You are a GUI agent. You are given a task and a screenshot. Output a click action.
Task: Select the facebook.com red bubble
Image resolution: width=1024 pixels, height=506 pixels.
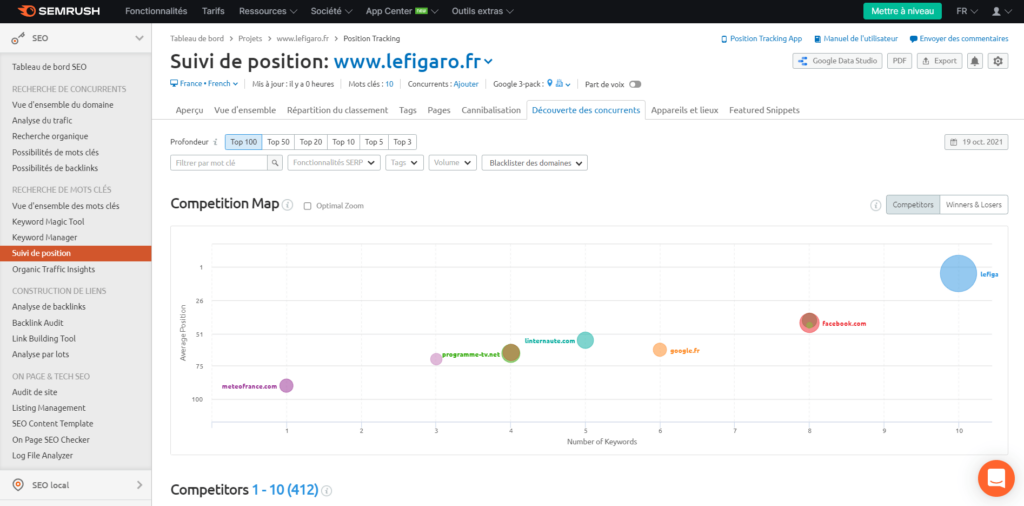809,323
